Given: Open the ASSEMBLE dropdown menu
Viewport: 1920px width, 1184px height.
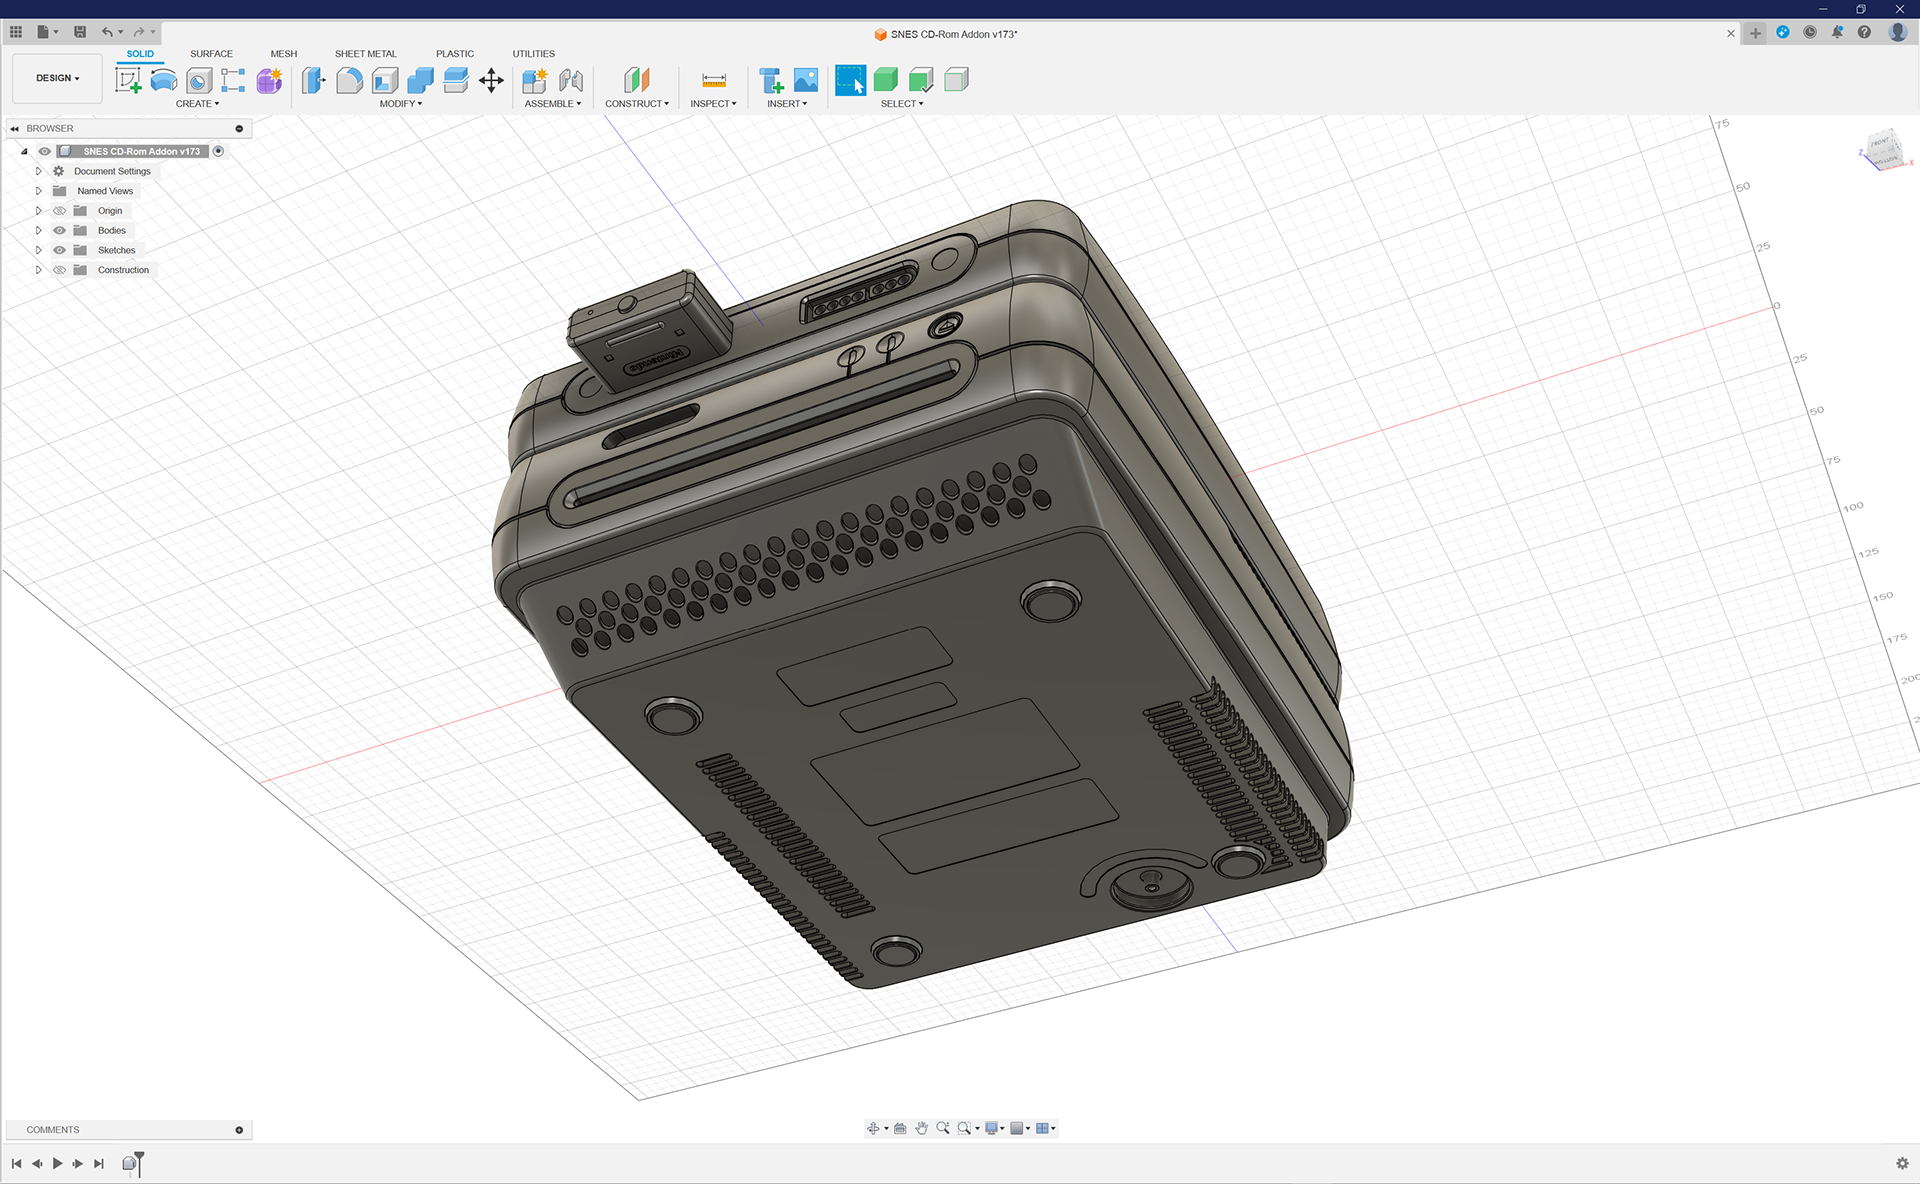Looking at the screenshot, I should (x=553, y=104).
